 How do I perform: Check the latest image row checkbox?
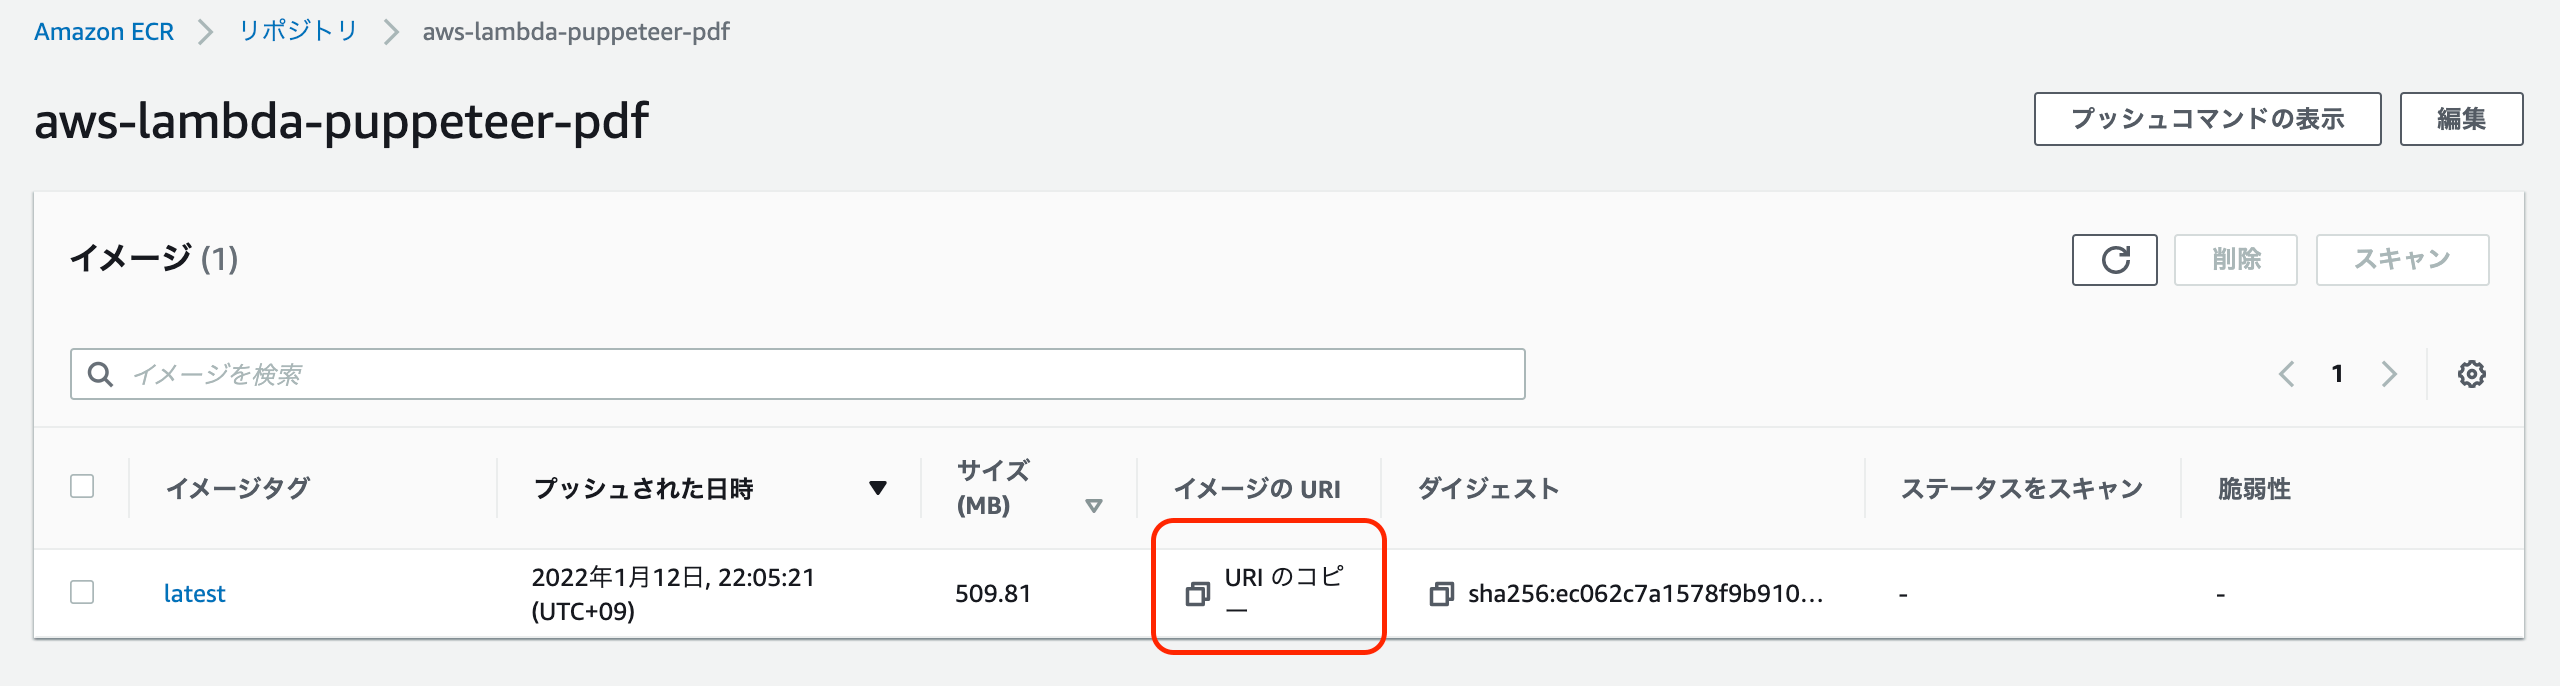(82, 592)
